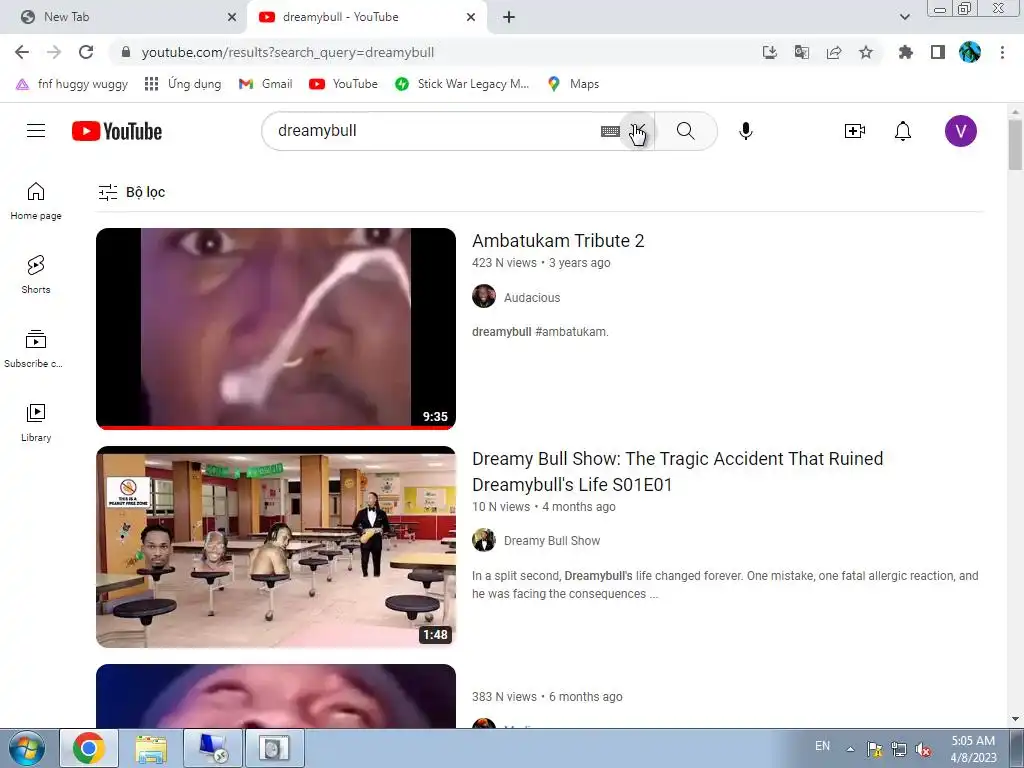Go to Home page in sidebar
This screenshot has height=768, width=1024.
(x=36, y=201)
